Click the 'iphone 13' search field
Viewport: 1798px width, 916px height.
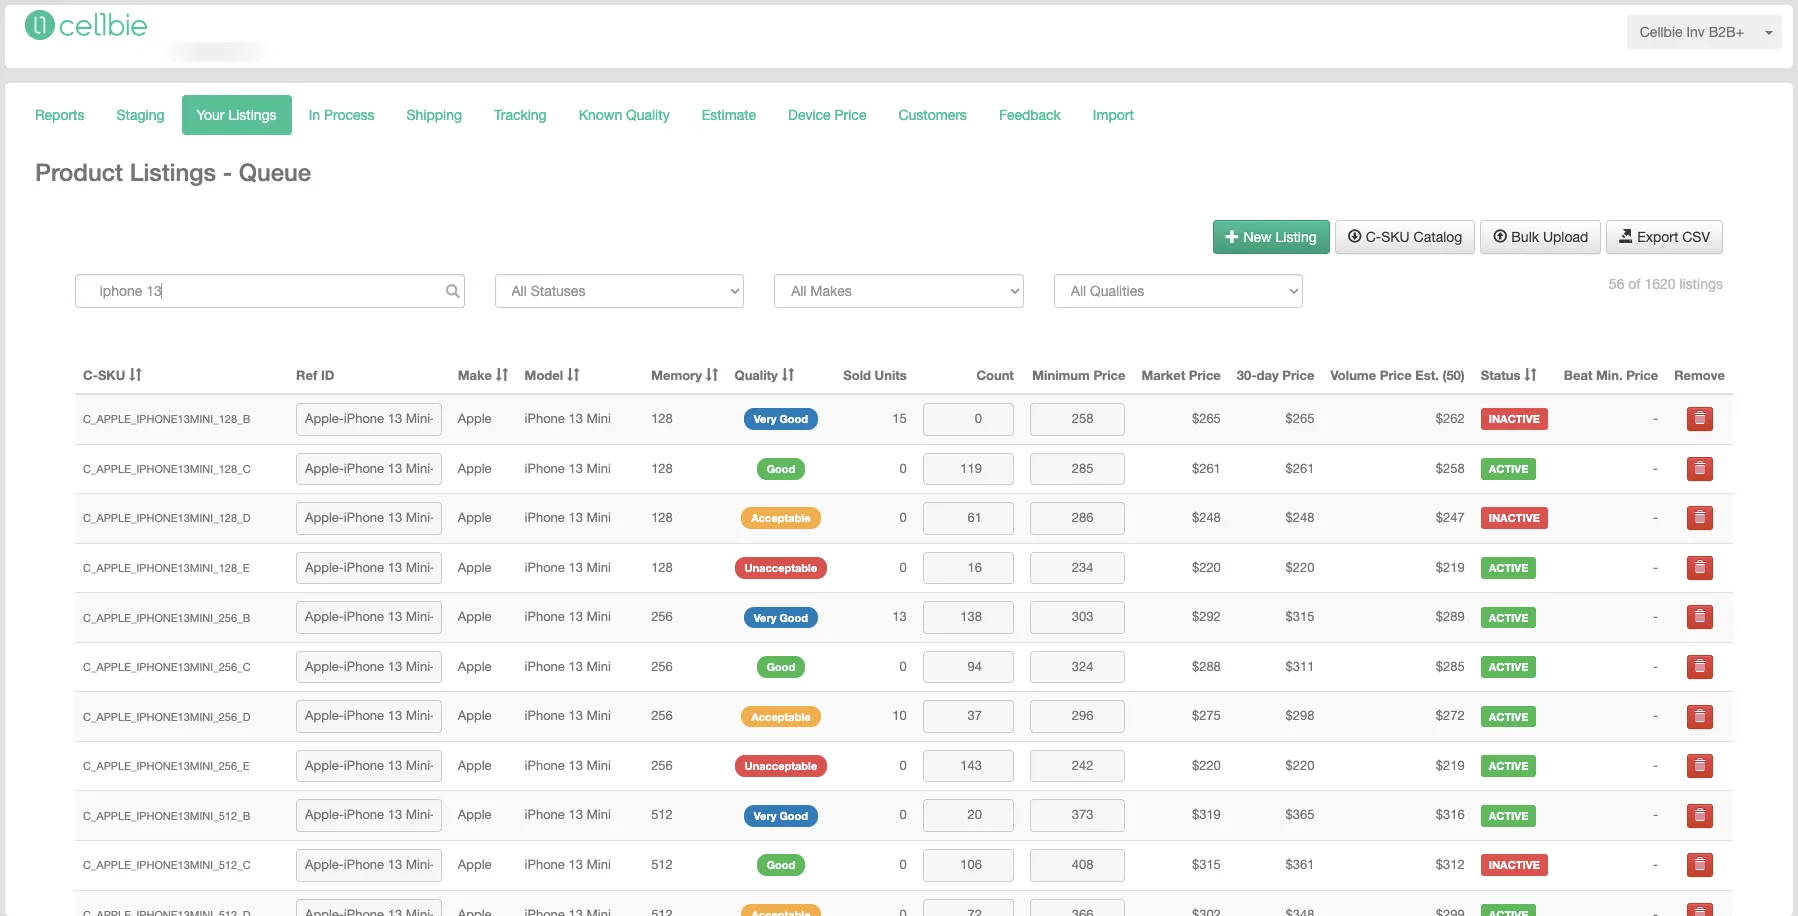[270, 291]
